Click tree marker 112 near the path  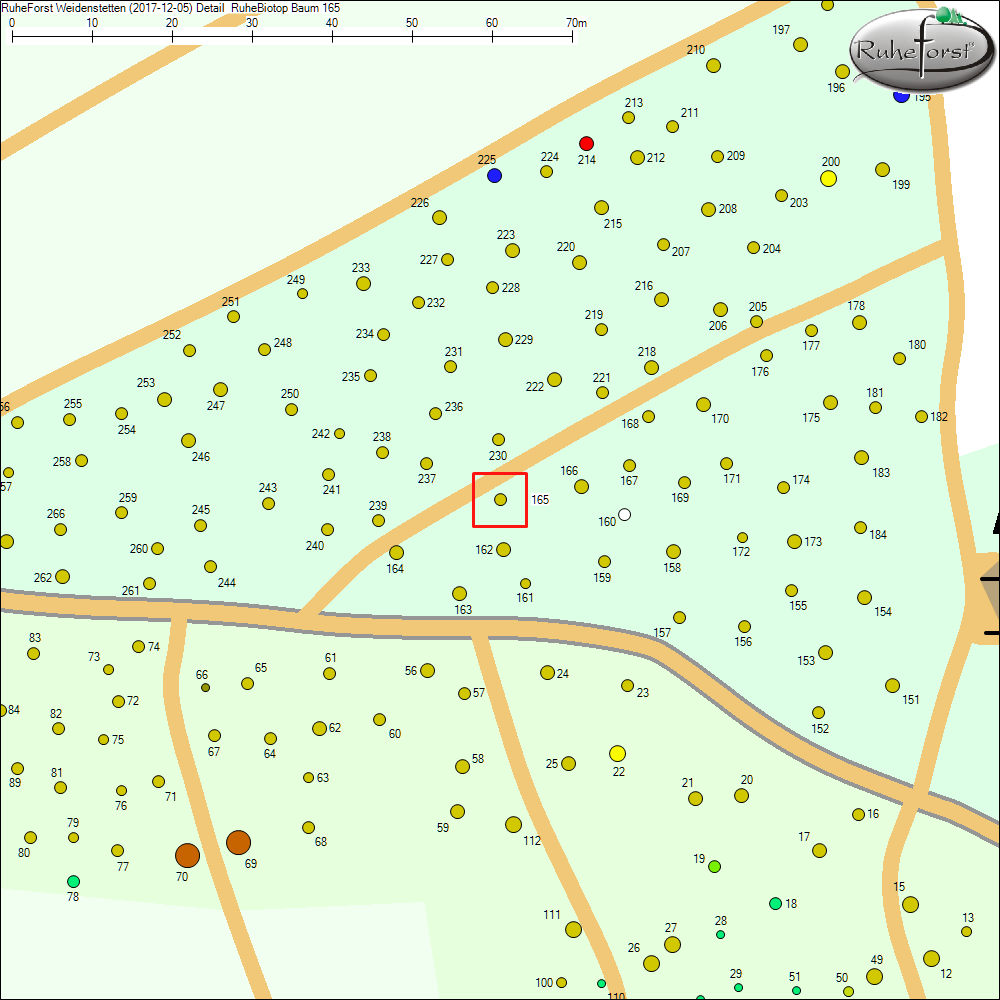click(x=513, y=824)
